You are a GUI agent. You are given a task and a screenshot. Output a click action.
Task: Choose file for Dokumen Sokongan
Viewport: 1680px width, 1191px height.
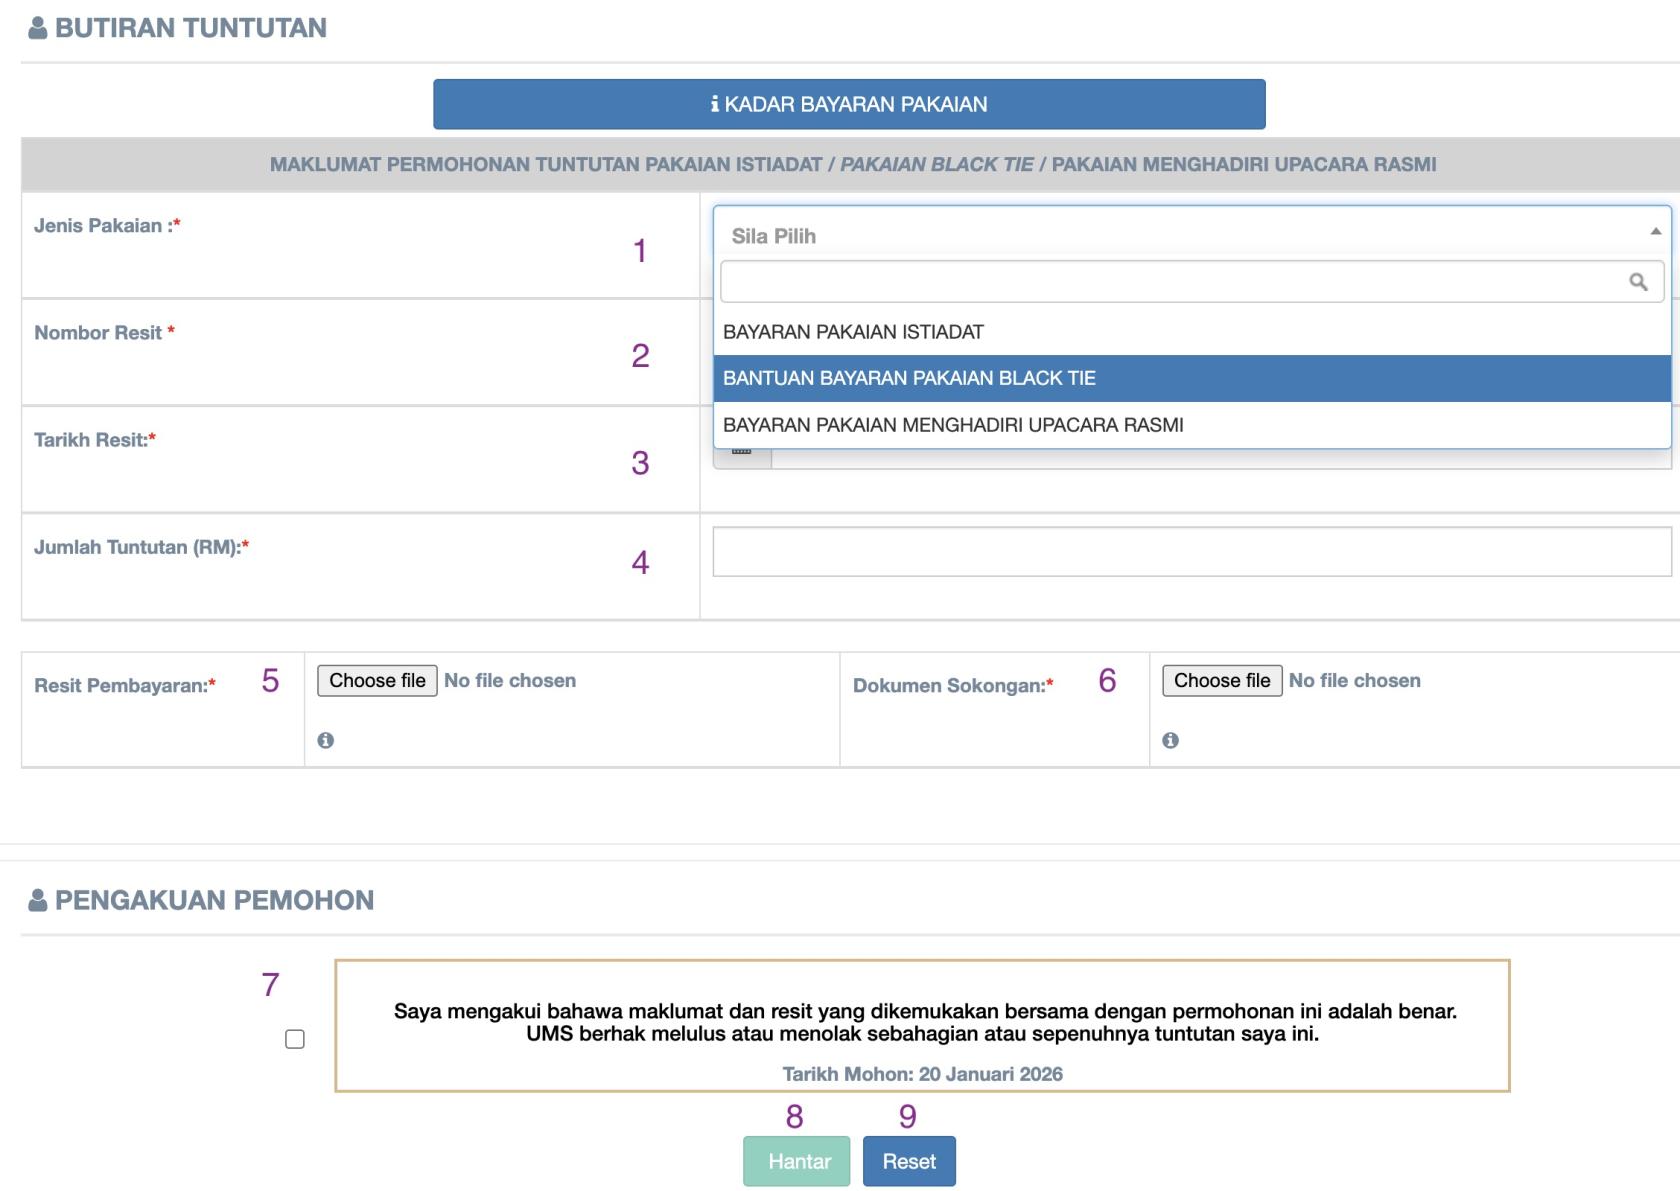point(1221,681)
